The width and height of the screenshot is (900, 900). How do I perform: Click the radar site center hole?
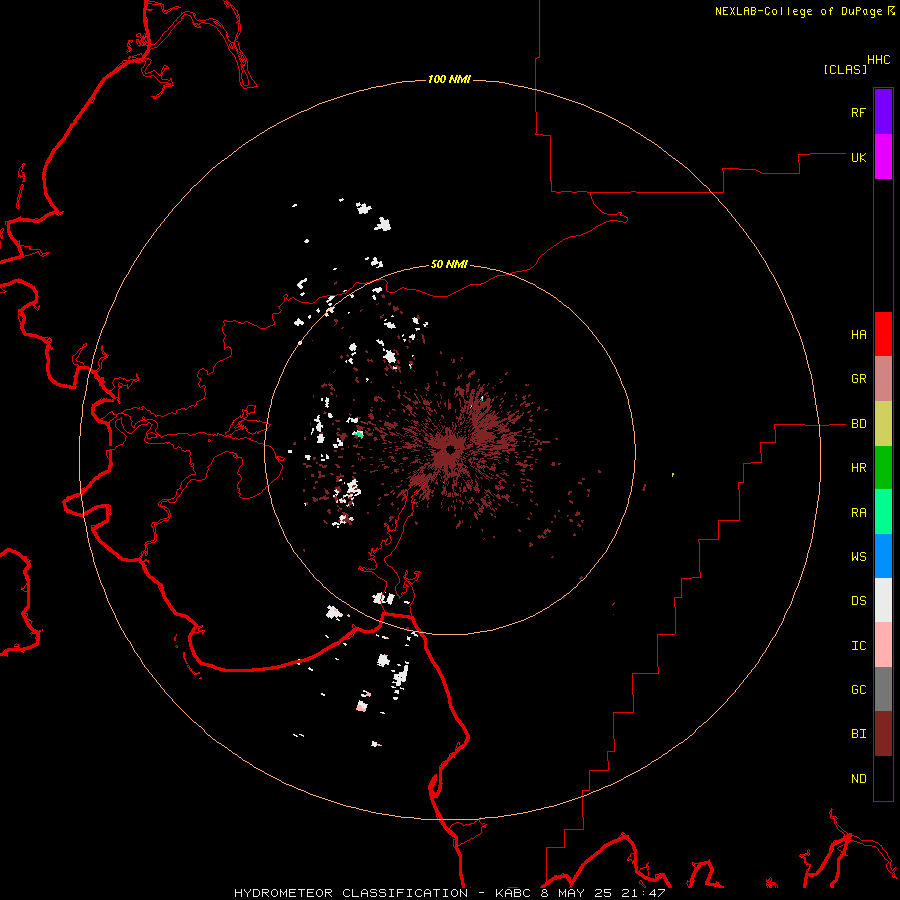451,449
